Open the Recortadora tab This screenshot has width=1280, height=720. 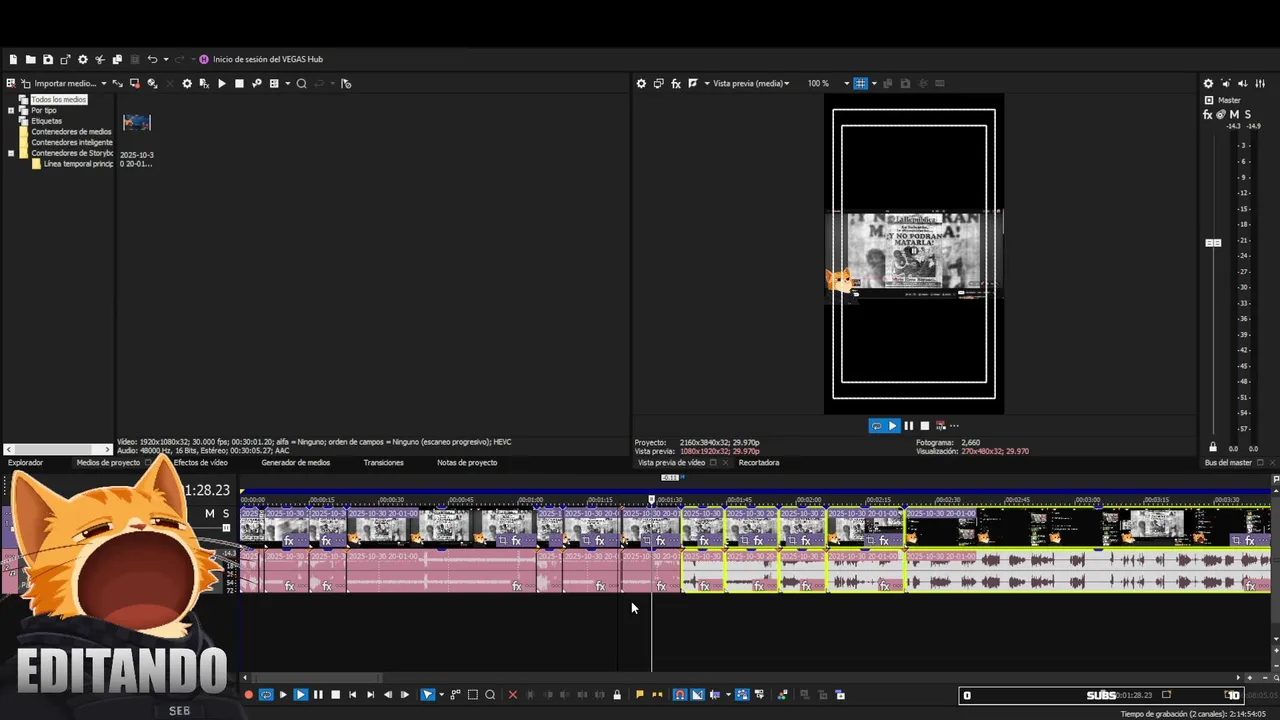[759, 463]
